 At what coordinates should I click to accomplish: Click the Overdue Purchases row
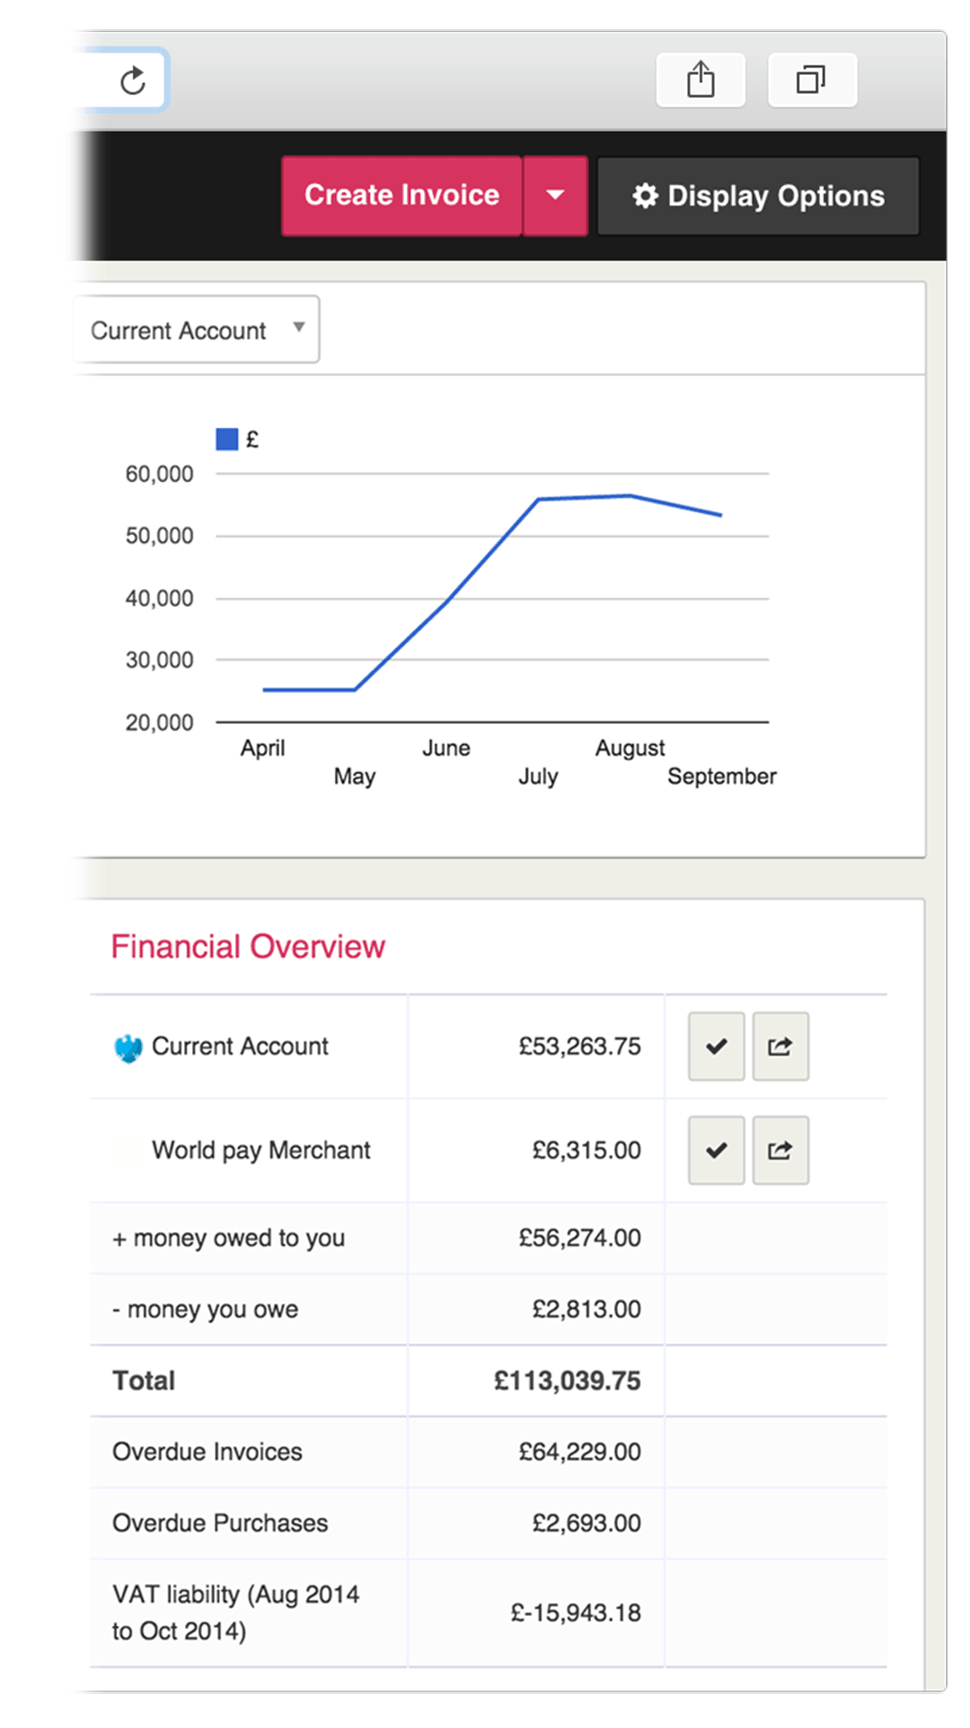tap(220, 1523)
